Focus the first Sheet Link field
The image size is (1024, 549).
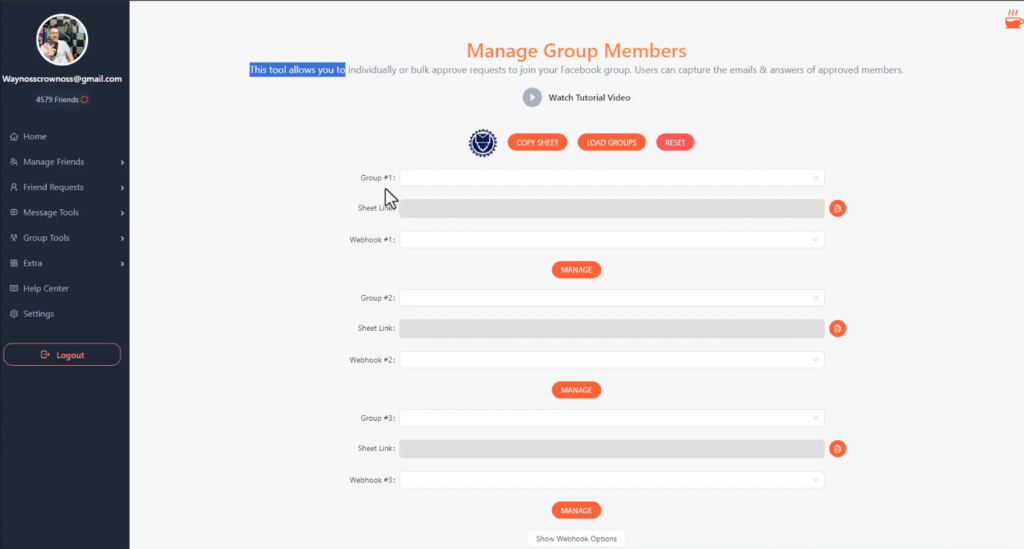point(612,208)
